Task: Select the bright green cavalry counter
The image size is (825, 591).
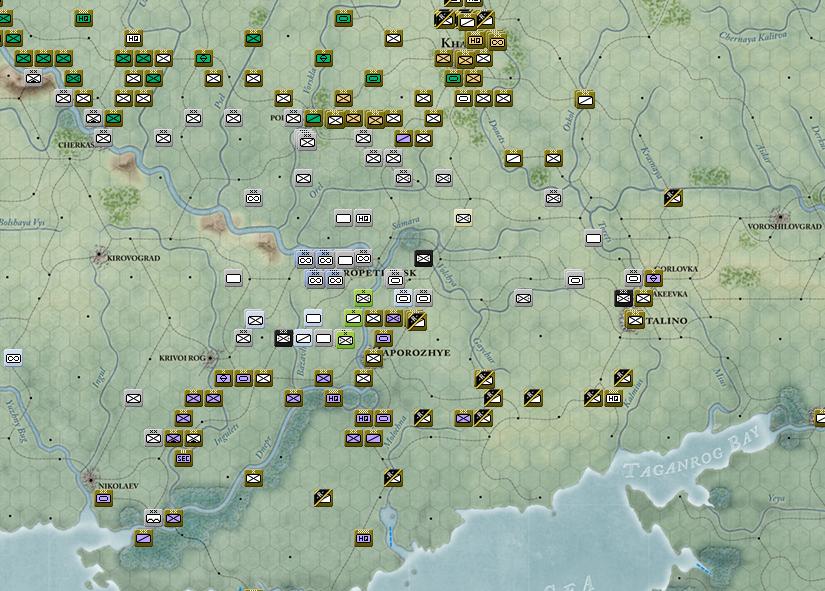Action: [x=353, y=318]
